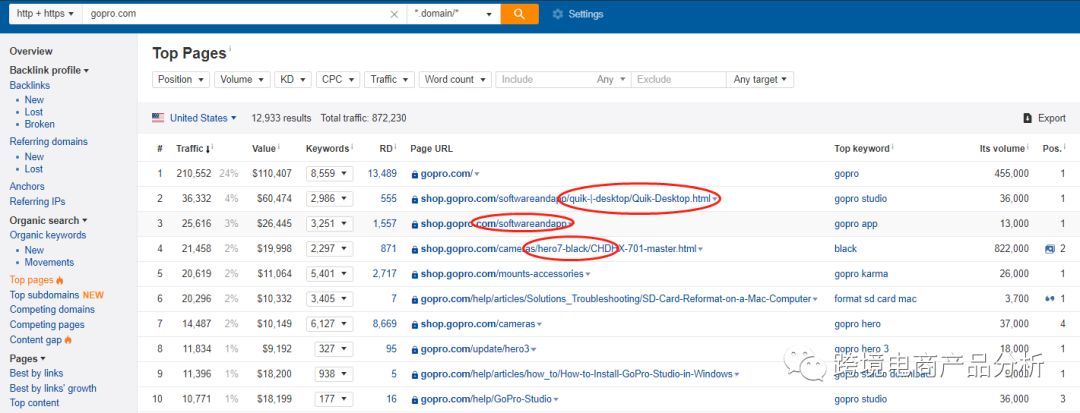Viewport: 1080px width, 413px height.
Task: Select Organic keywords in the sidebar
Action: tap(47, 235)
